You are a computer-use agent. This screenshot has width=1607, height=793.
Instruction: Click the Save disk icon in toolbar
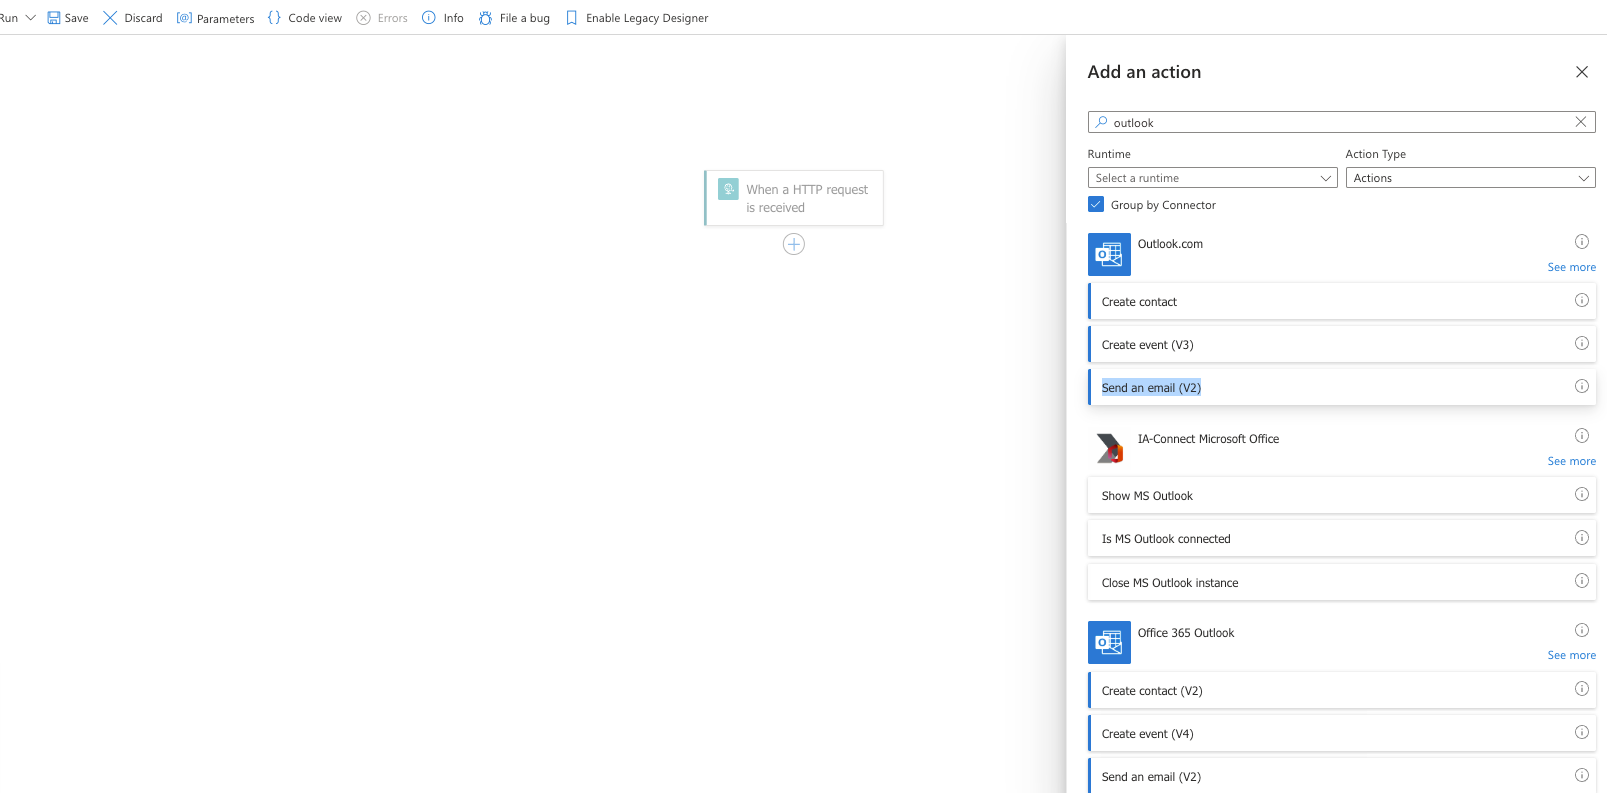[x=54, y=18]
